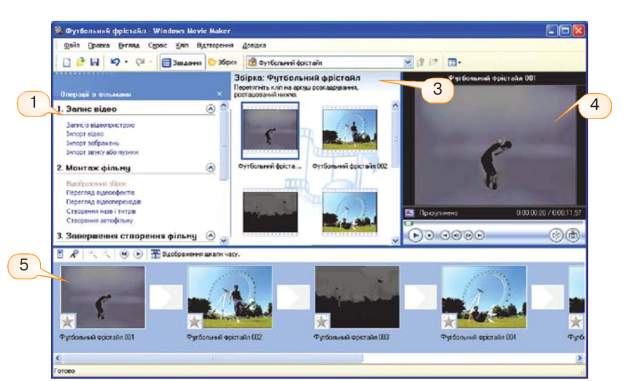Click the star effect icon on storyboard clip 004
The height and width of the screenshot is (381, 630).
(x=449, y=322)
